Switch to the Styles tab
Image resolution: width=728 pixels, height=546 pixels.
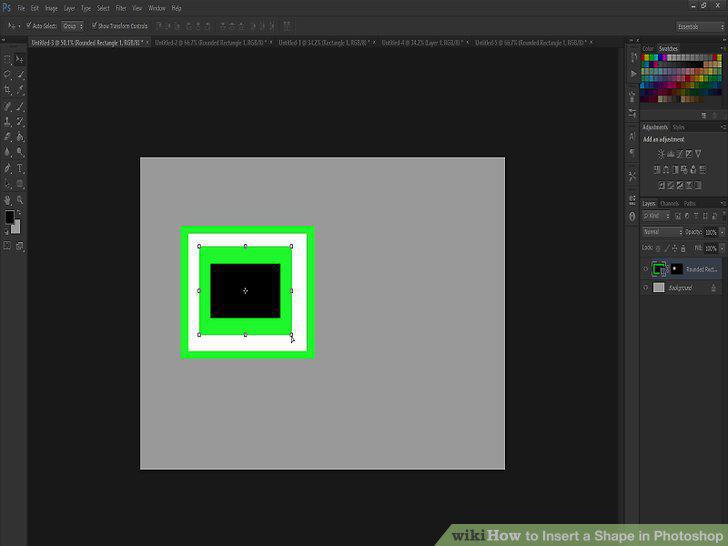pyautogui.click(x=679, y=127)
